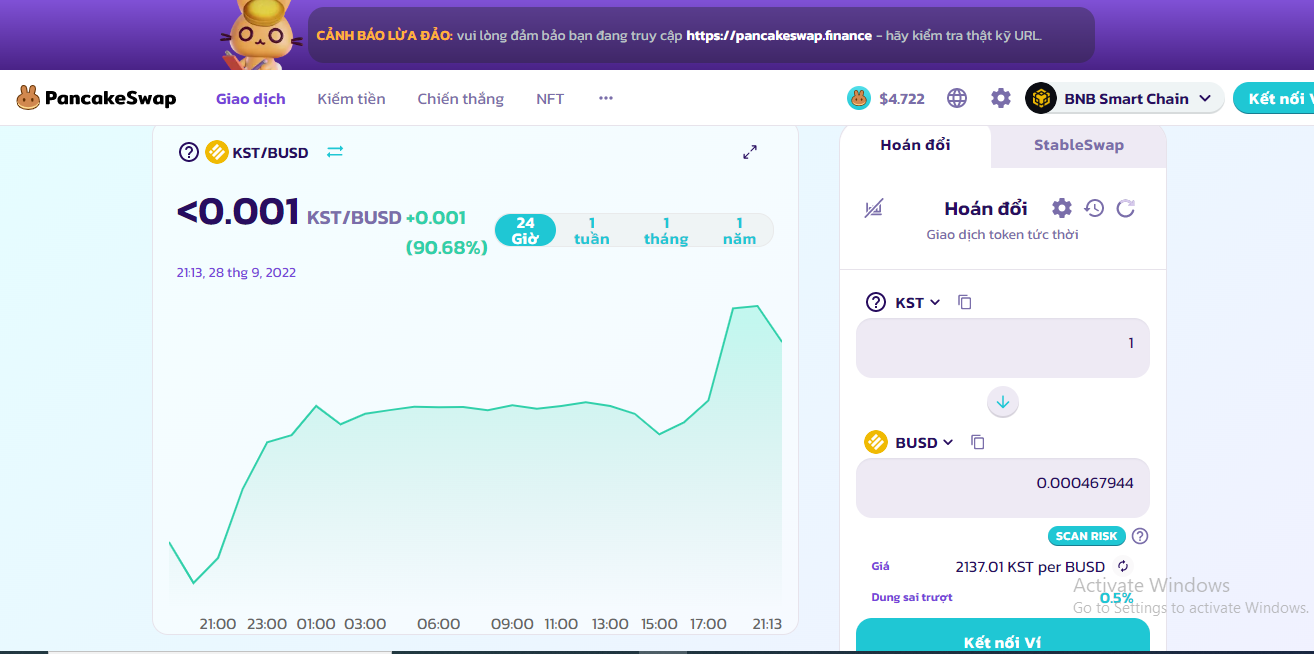Hide the chart using crossed chart icon

click(874, 208)
